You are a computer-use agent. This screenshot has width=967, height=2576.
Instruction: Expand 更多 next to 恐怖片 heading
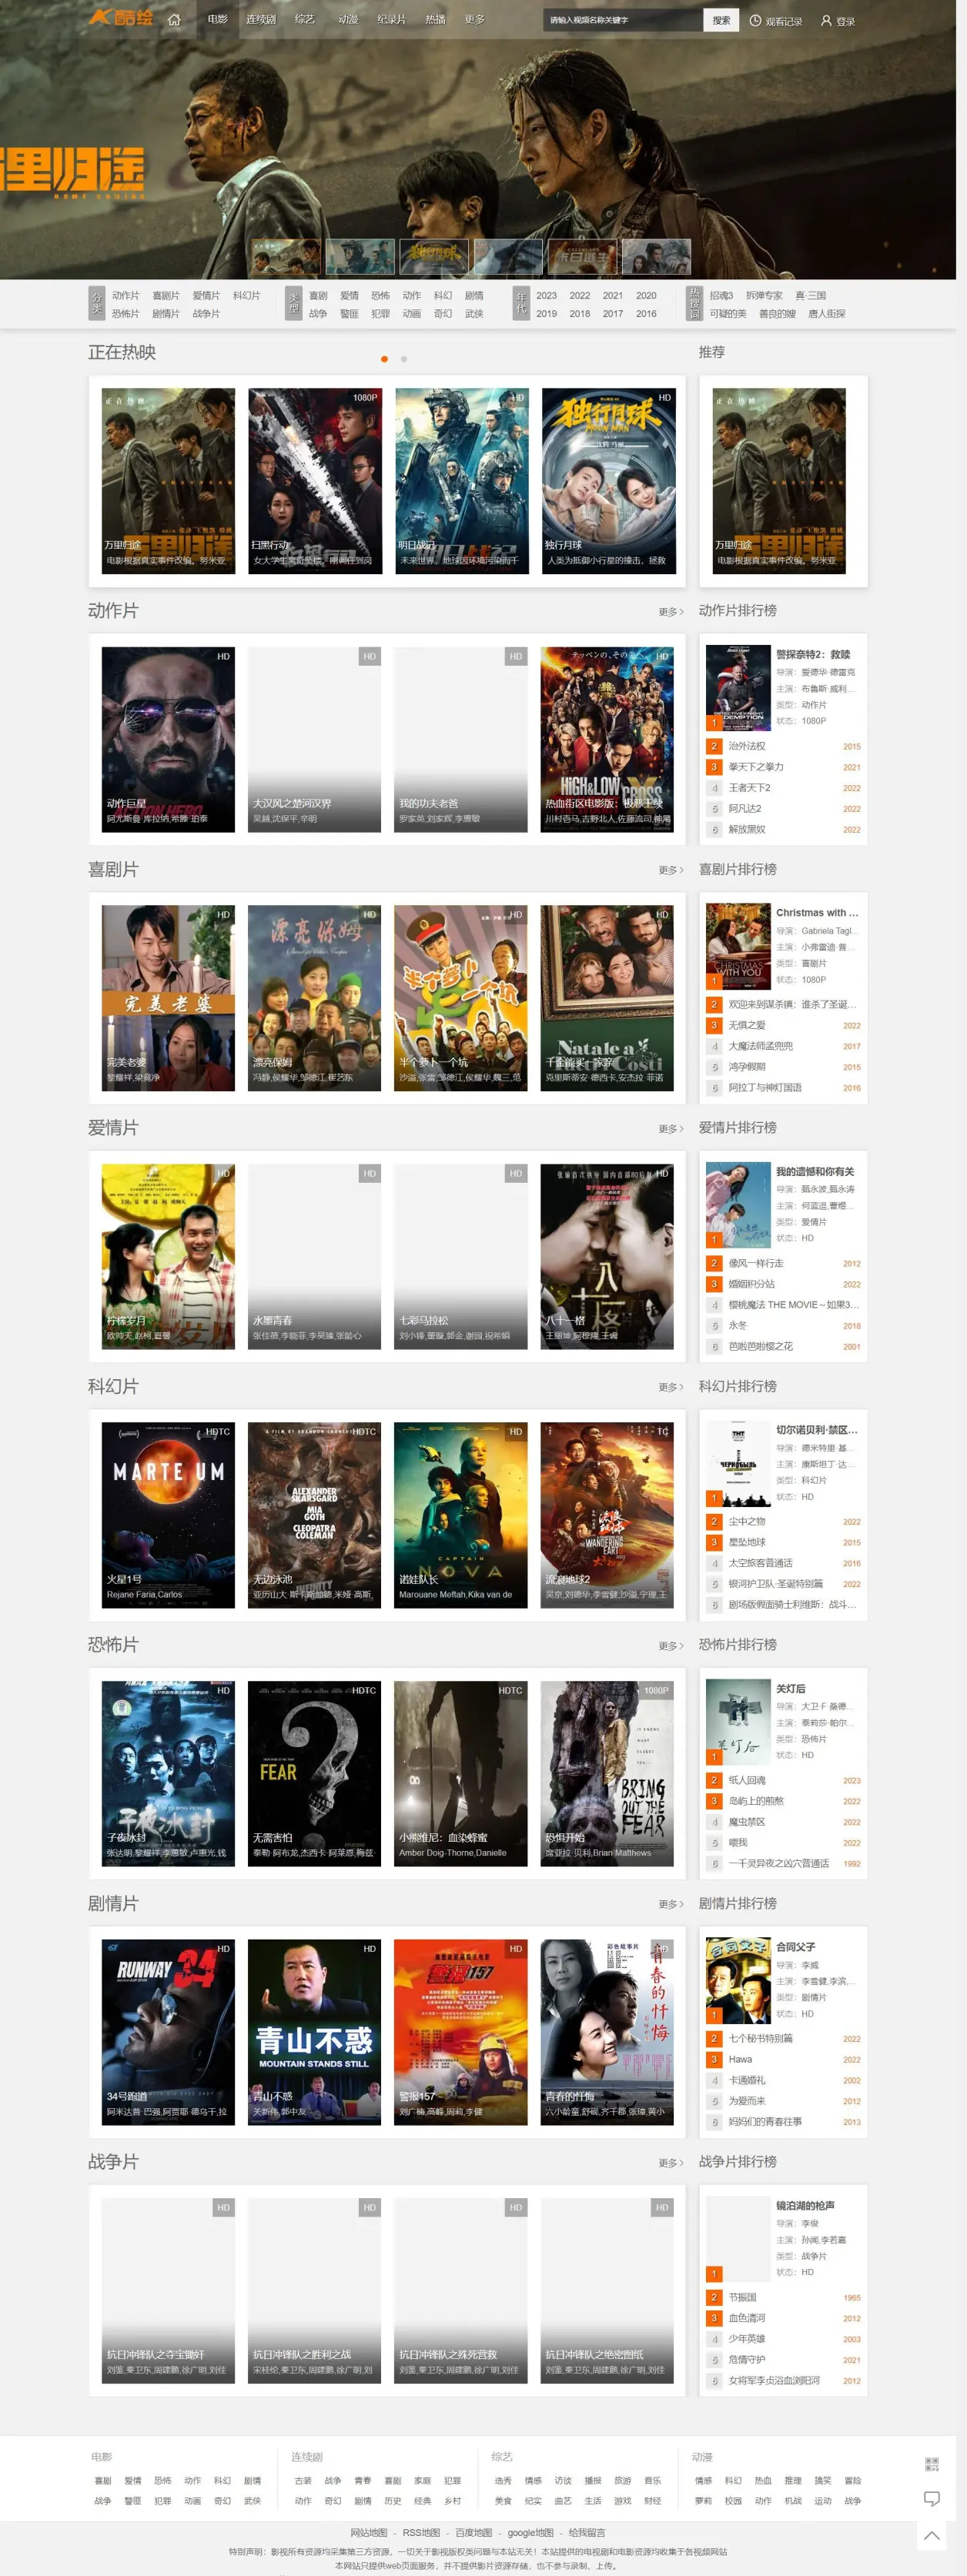pyautogui.click(x=671, y=1646)
